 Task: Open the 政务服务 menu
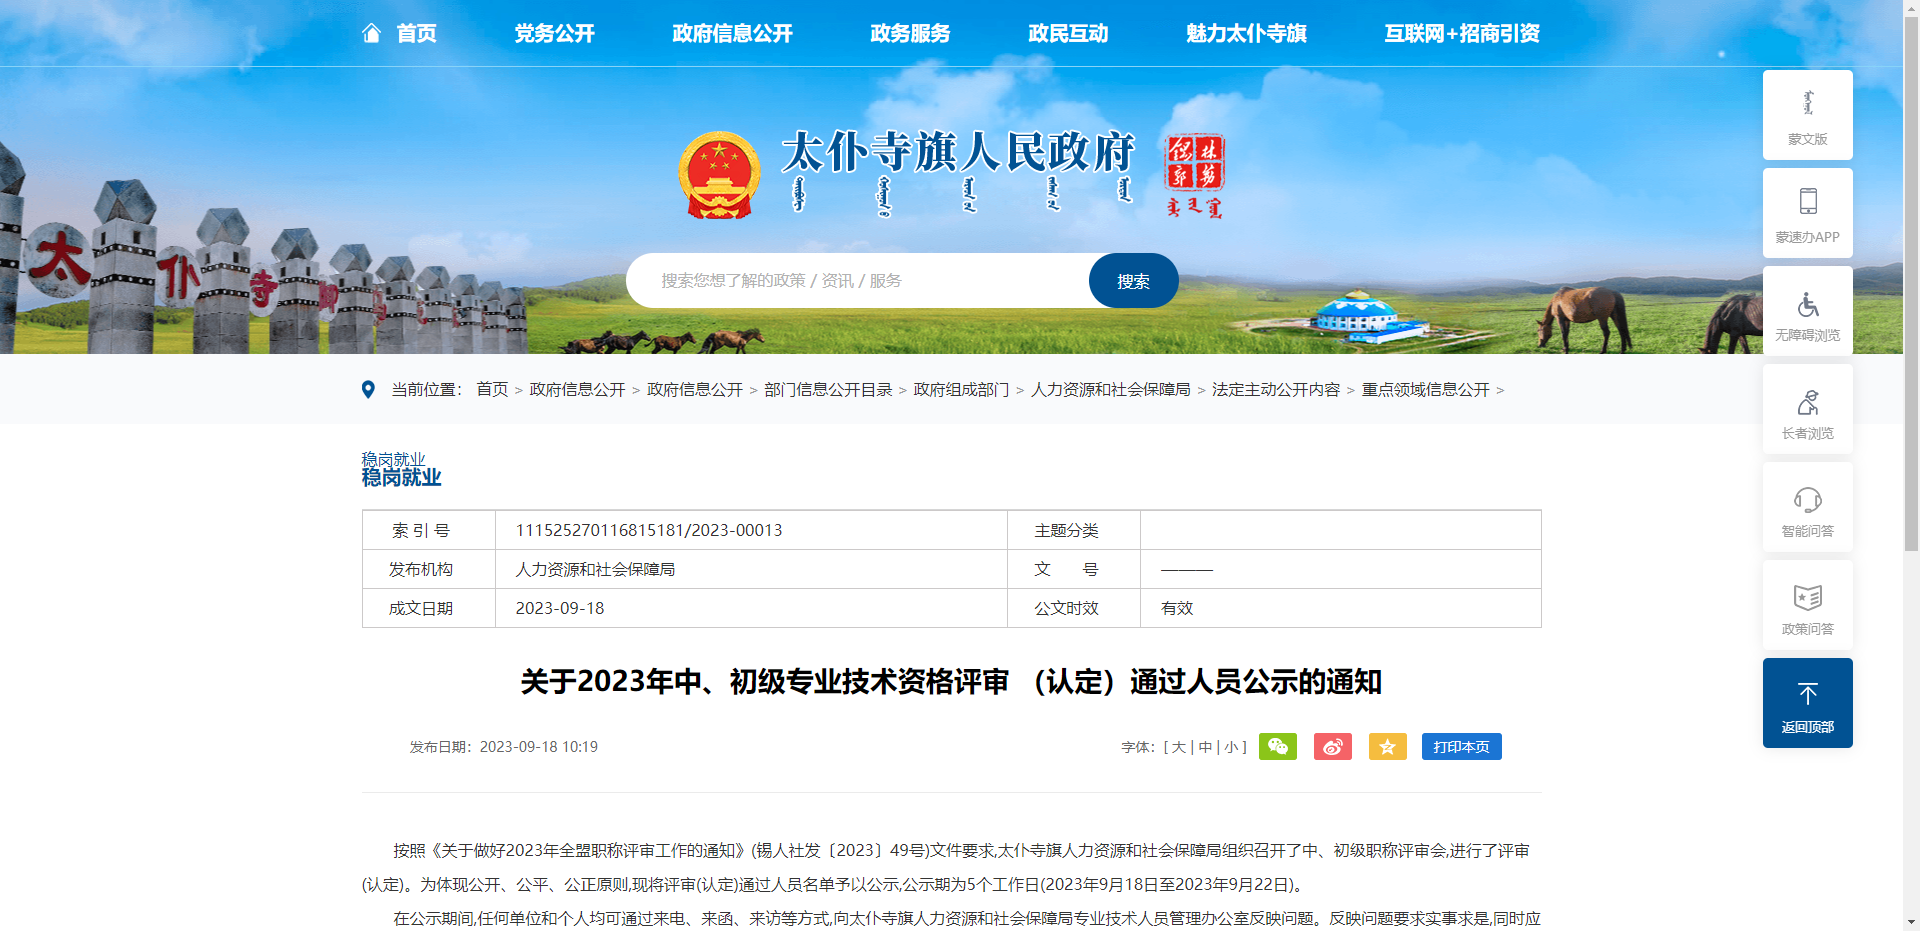pyautogui.click(x=909, y=33)
